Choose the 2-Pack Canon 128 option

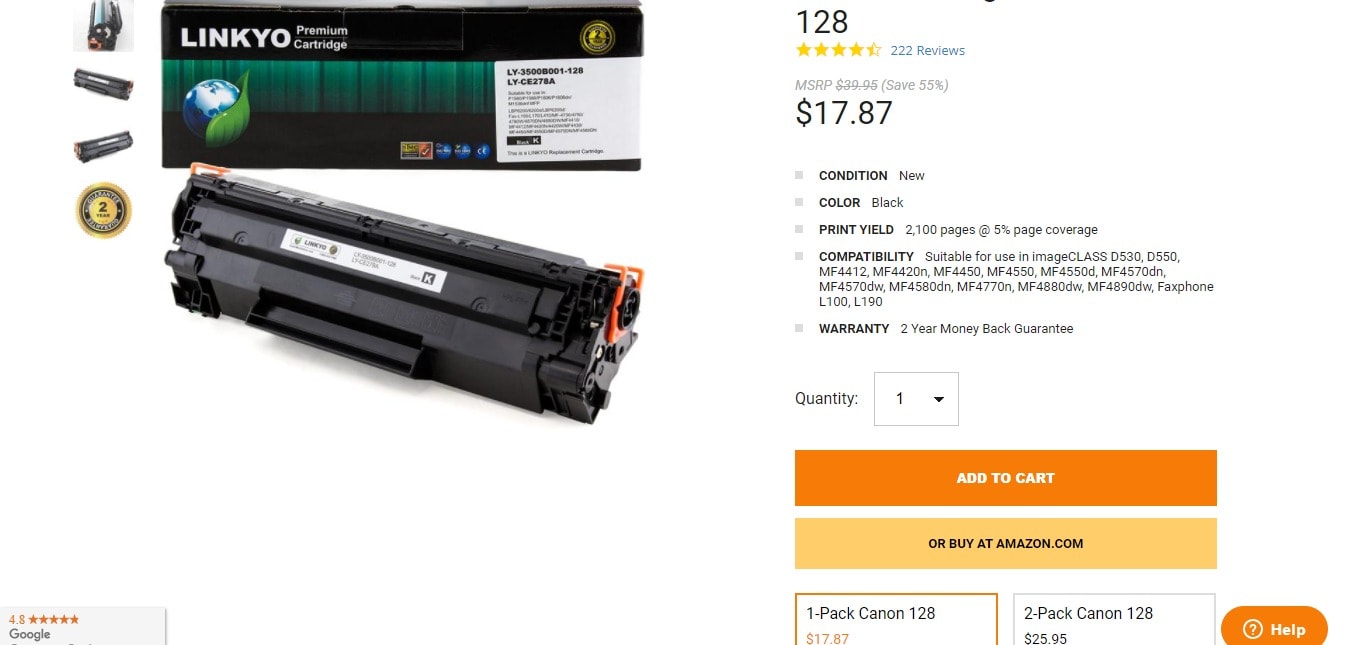(1114, 620)
